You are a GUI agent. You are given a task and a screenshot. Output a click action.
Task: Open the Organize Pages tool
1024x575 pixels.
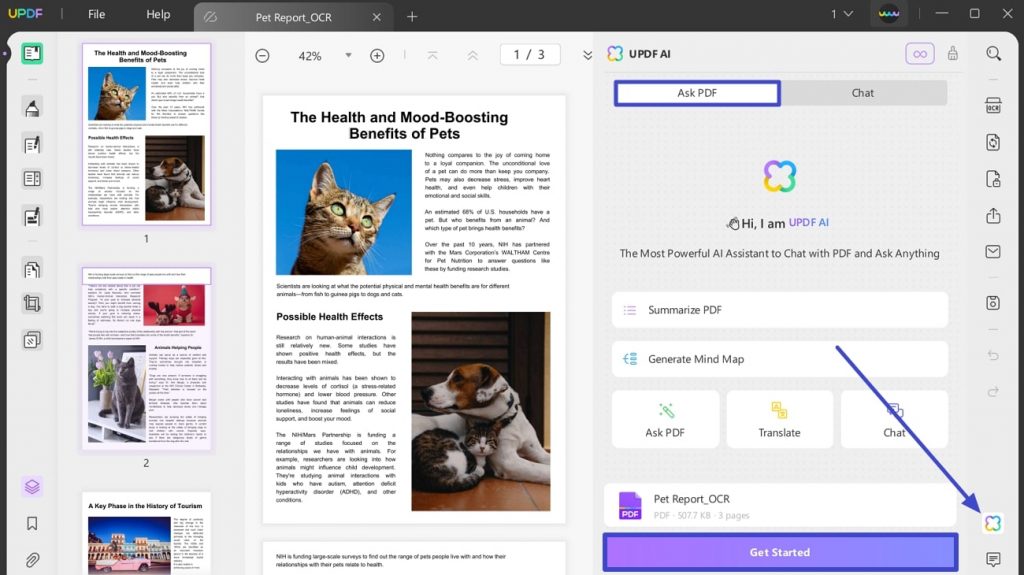(x=32, y=269)
